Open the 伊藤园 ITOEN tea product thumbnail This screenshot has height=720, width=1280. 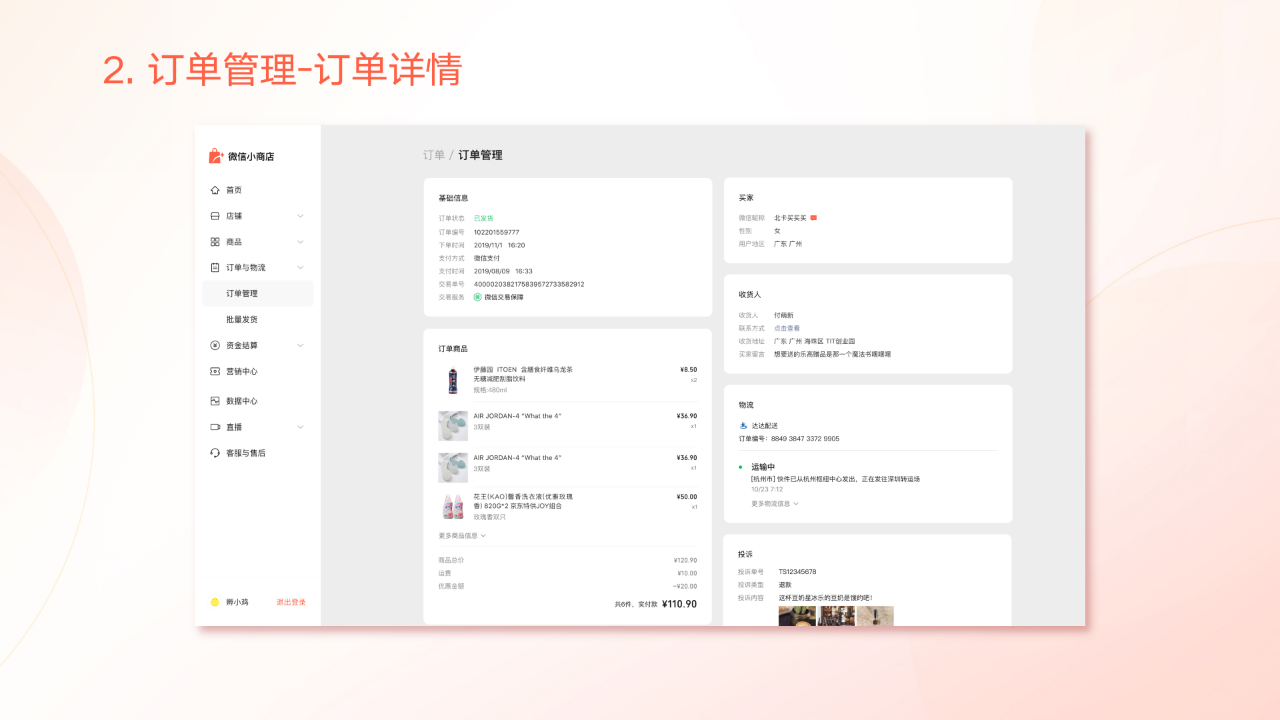[453, 380]
